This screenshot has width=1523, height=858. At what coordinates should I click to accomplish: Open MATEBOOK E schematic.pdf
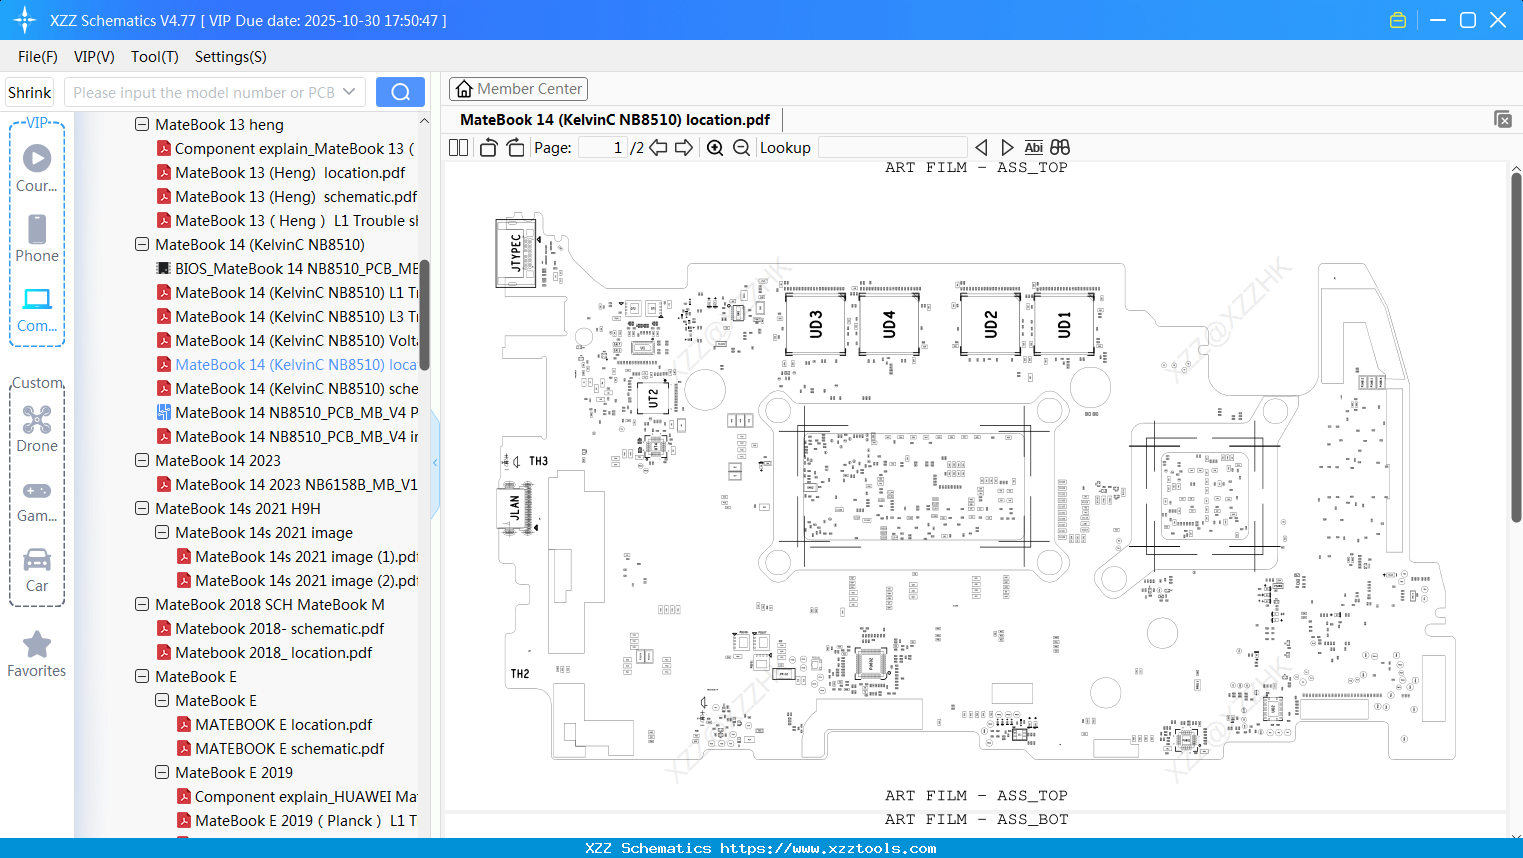(280, 748)
